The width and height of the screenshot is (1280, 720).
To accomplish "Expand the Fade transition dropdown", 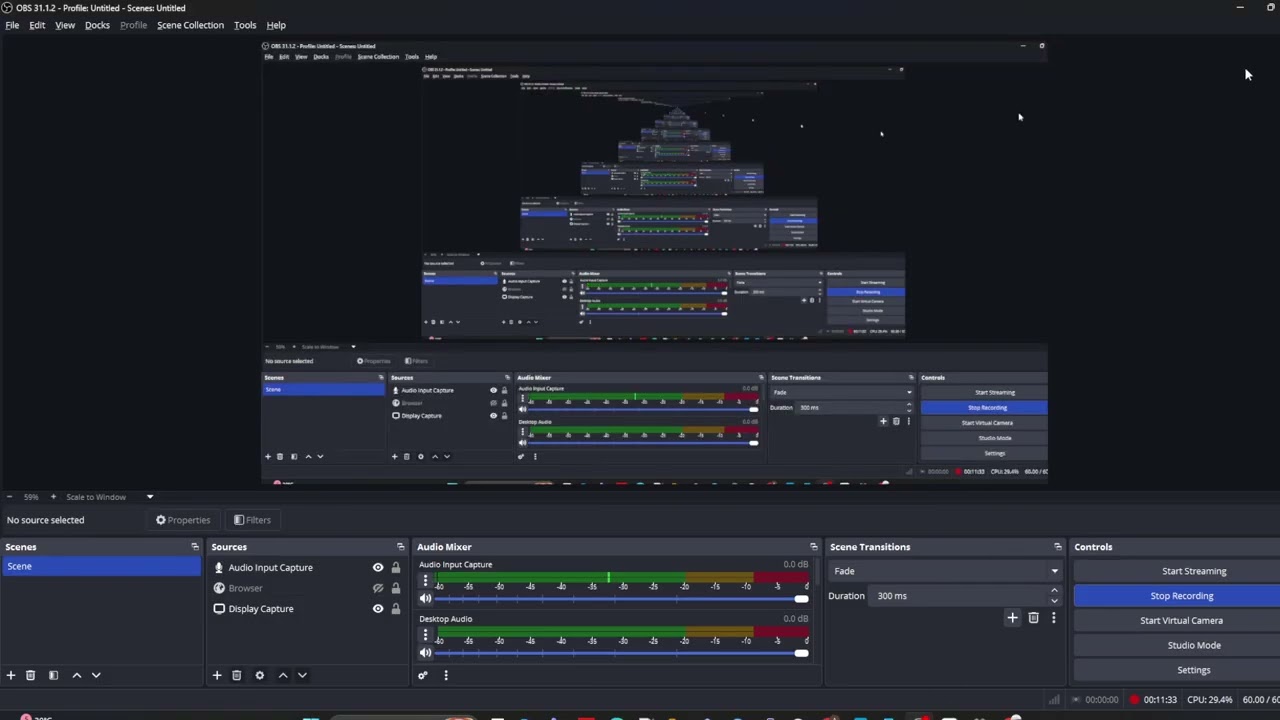I will coord(945,571).
